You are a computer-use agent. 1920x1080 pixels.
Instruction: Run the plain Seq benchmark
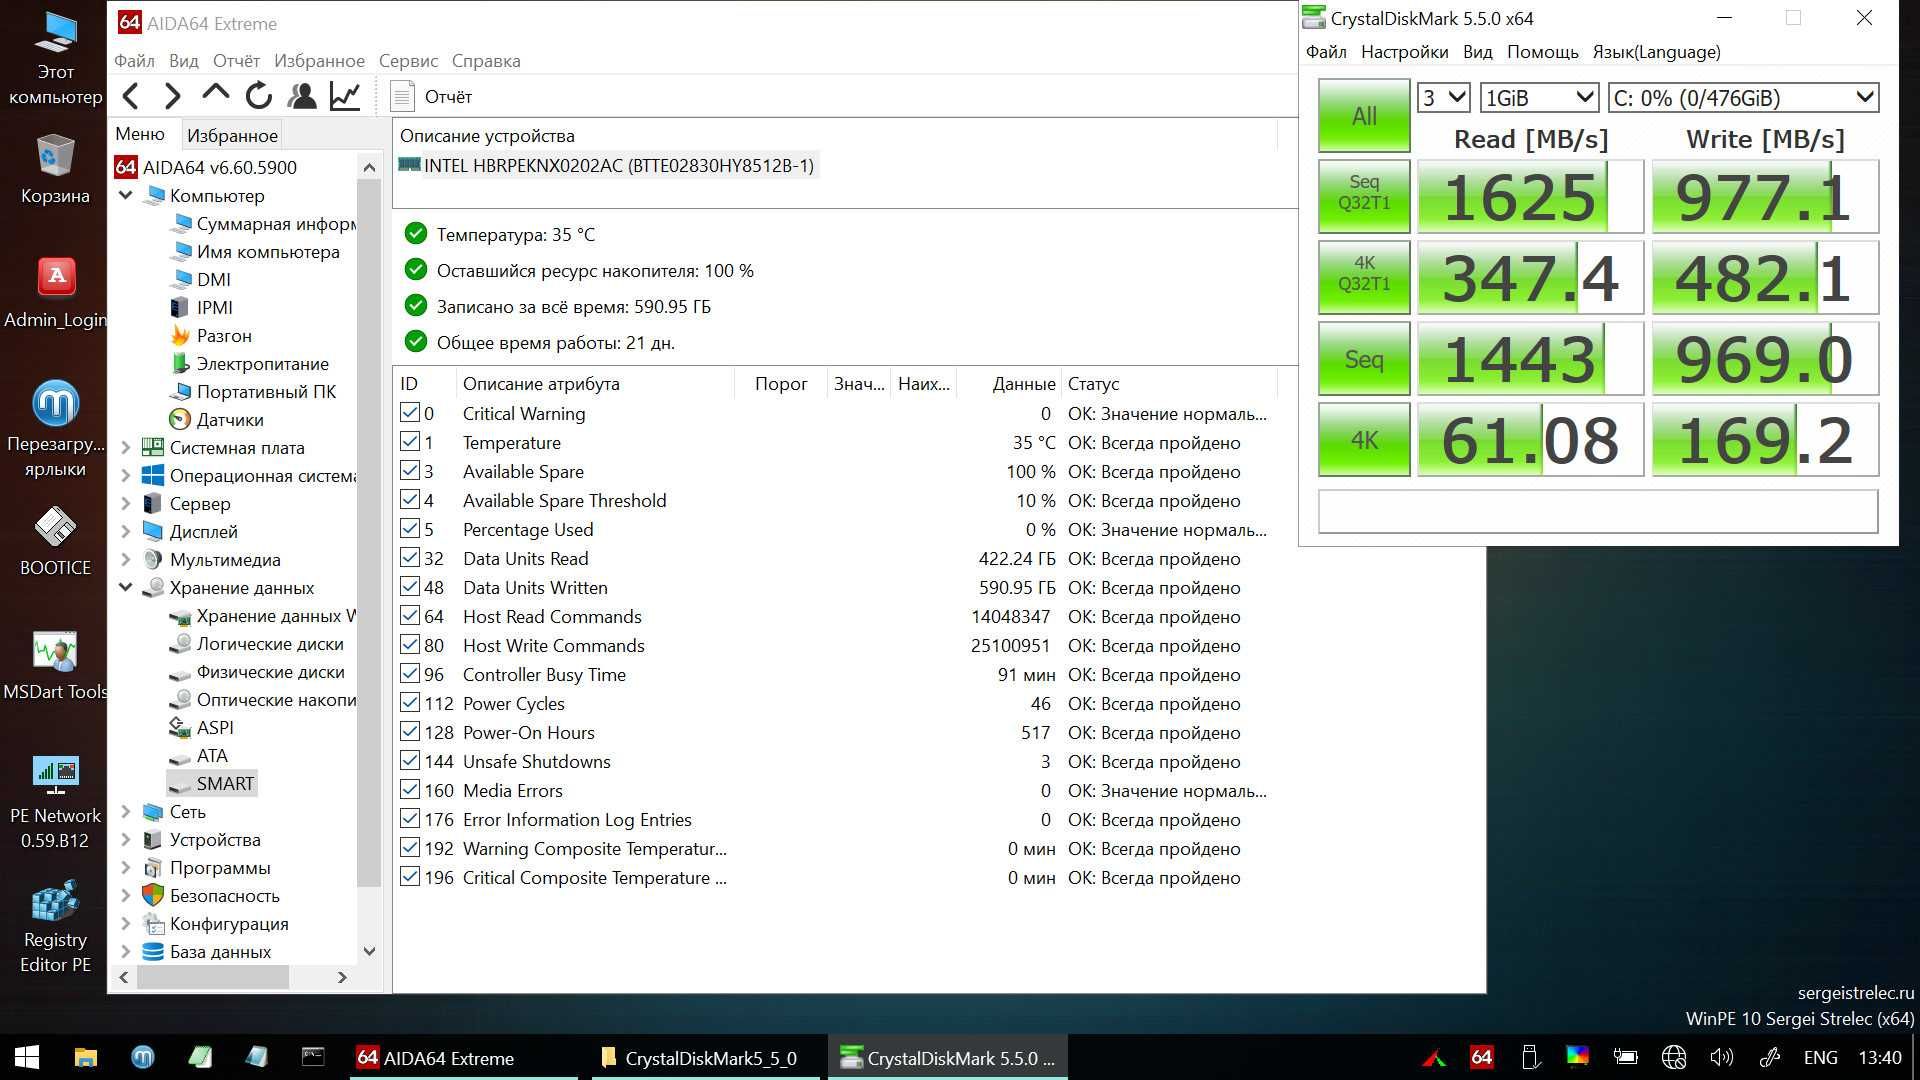1364,358
